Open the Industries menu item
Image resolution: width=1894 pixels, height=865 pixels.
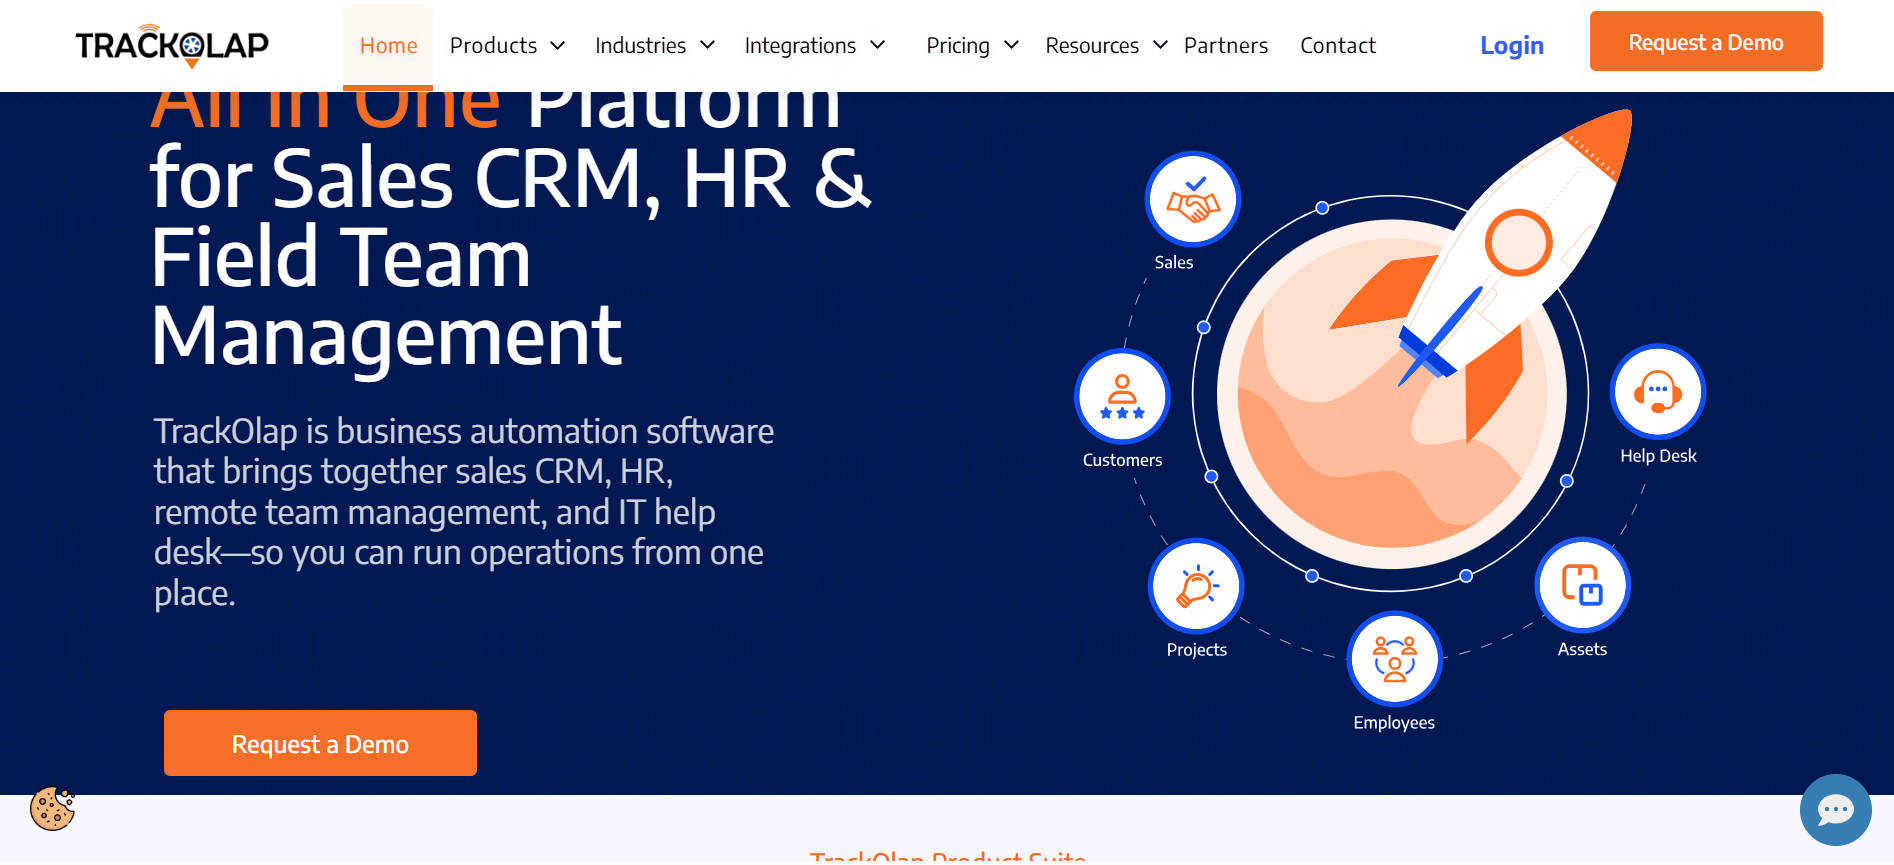(x=640, y=46)
